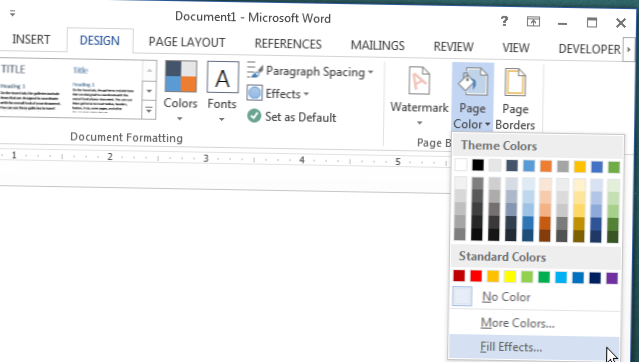Click Paragraph Spacing label

(315, 72)
